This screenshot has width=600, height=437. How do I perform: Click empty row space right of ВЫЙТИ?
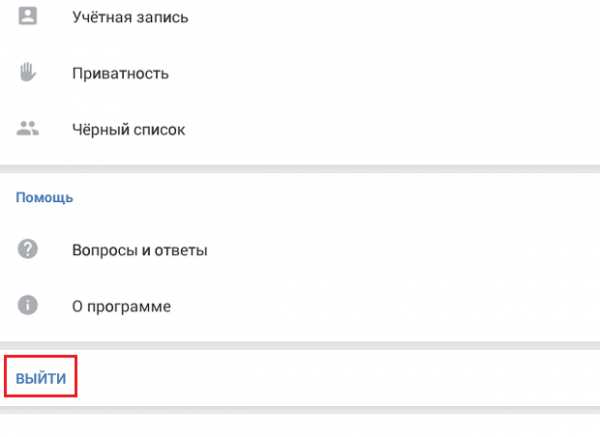(x=338, y=378)
